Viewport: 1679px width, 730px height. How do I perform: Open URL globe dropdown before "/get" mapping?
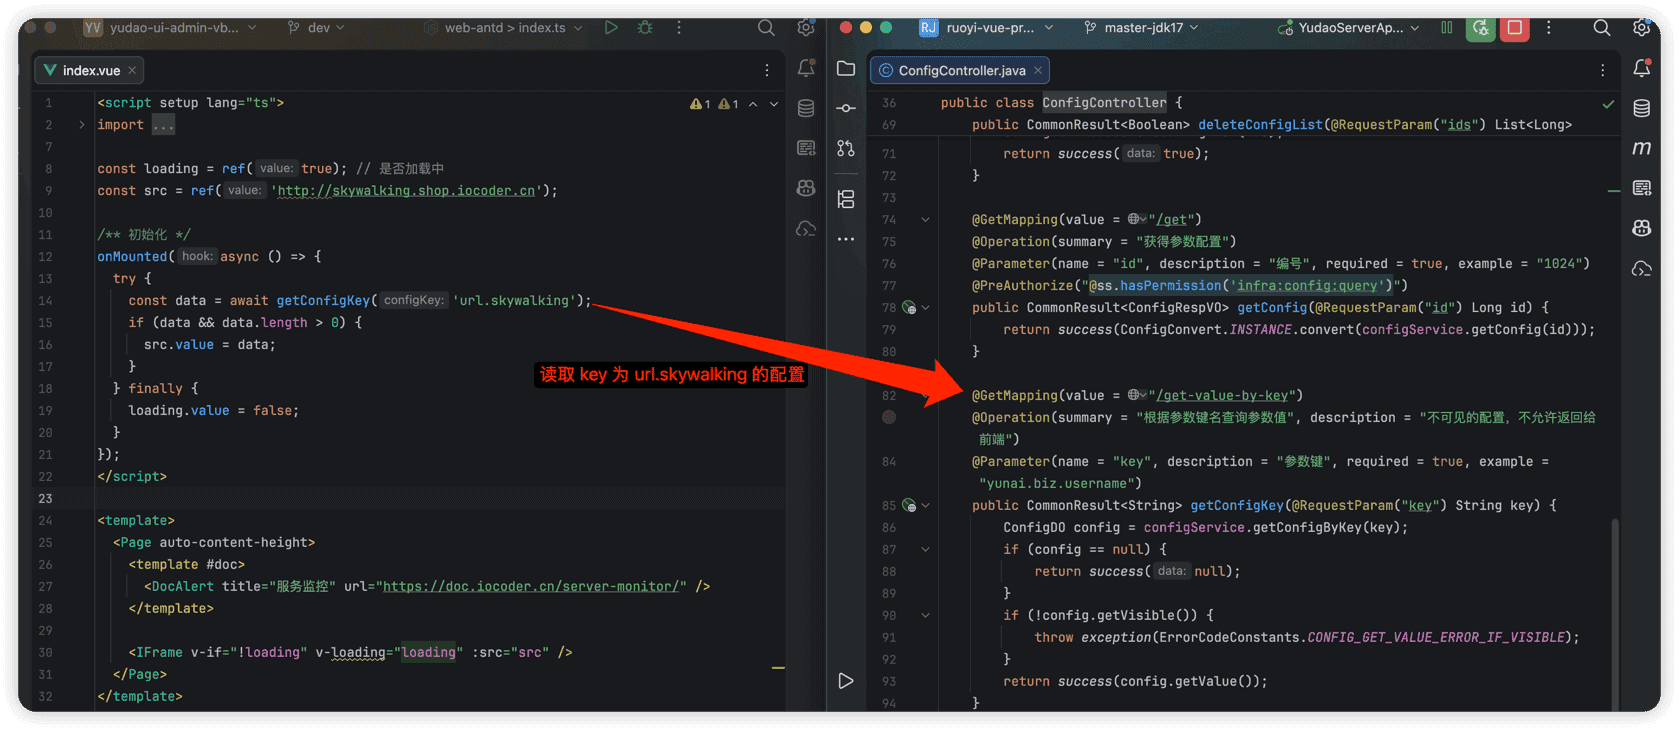point(1137,220)
